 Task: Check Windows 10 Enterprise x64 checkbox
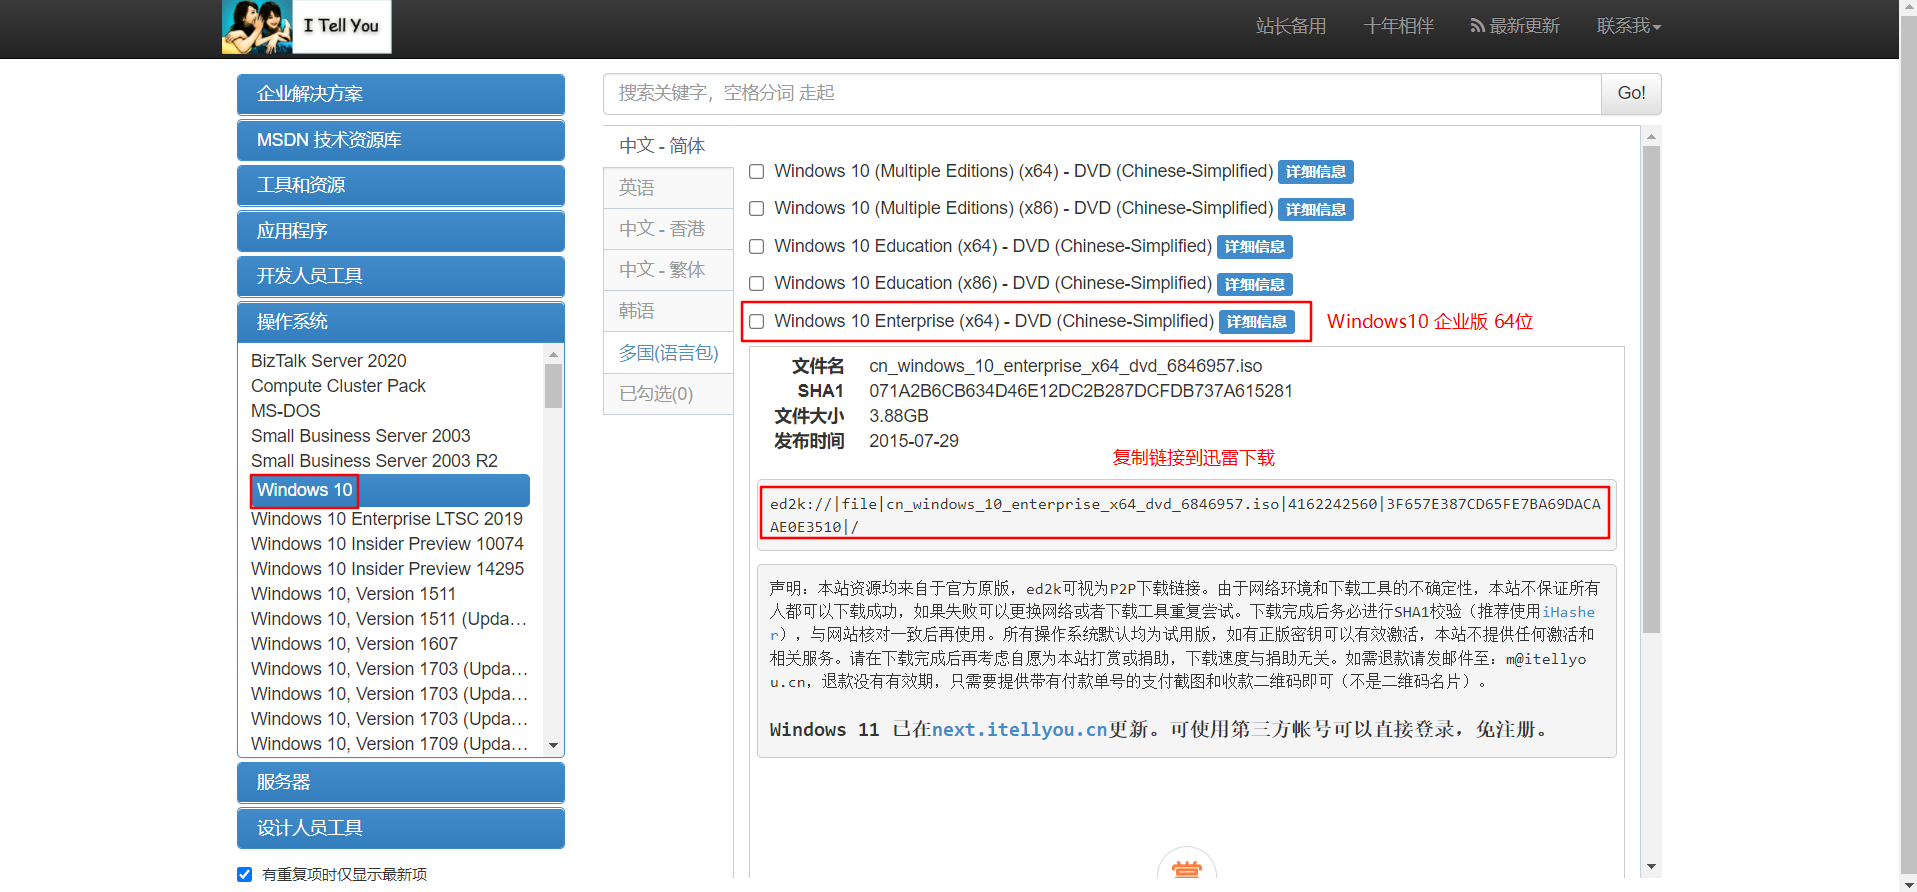pyautogui.click(x=757, y=322)
